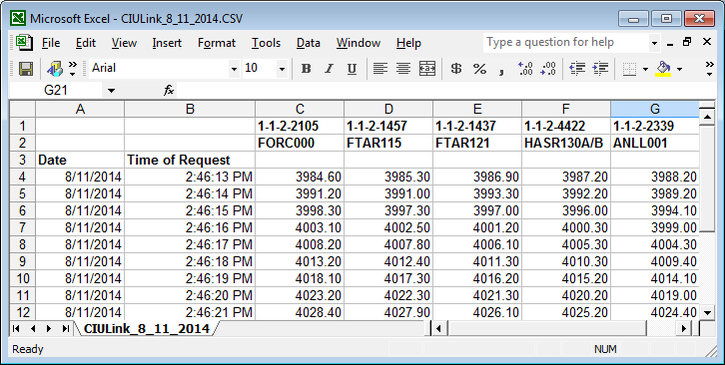This screenshot has height=365, width=725.
Task: Select row 7 header
Action: click(x=23, y=228)
